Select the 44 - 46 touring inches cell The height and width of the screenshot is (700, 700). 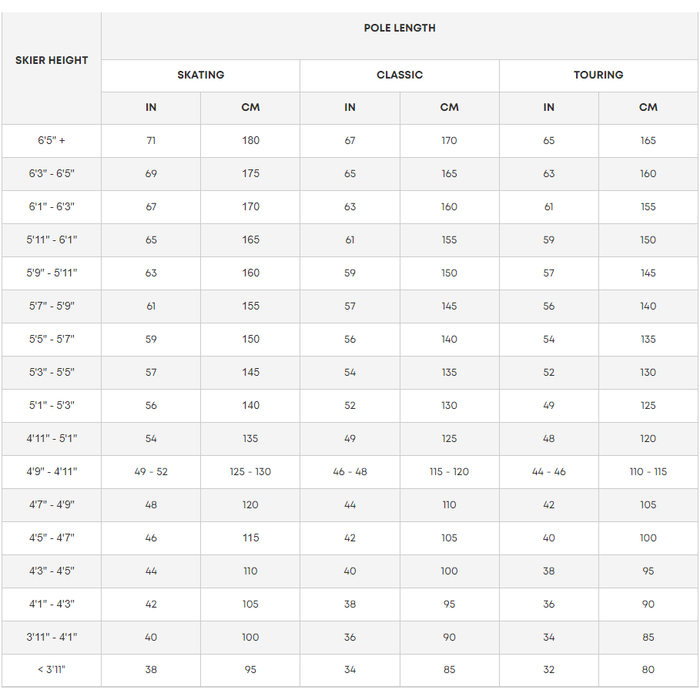point(549,472)
